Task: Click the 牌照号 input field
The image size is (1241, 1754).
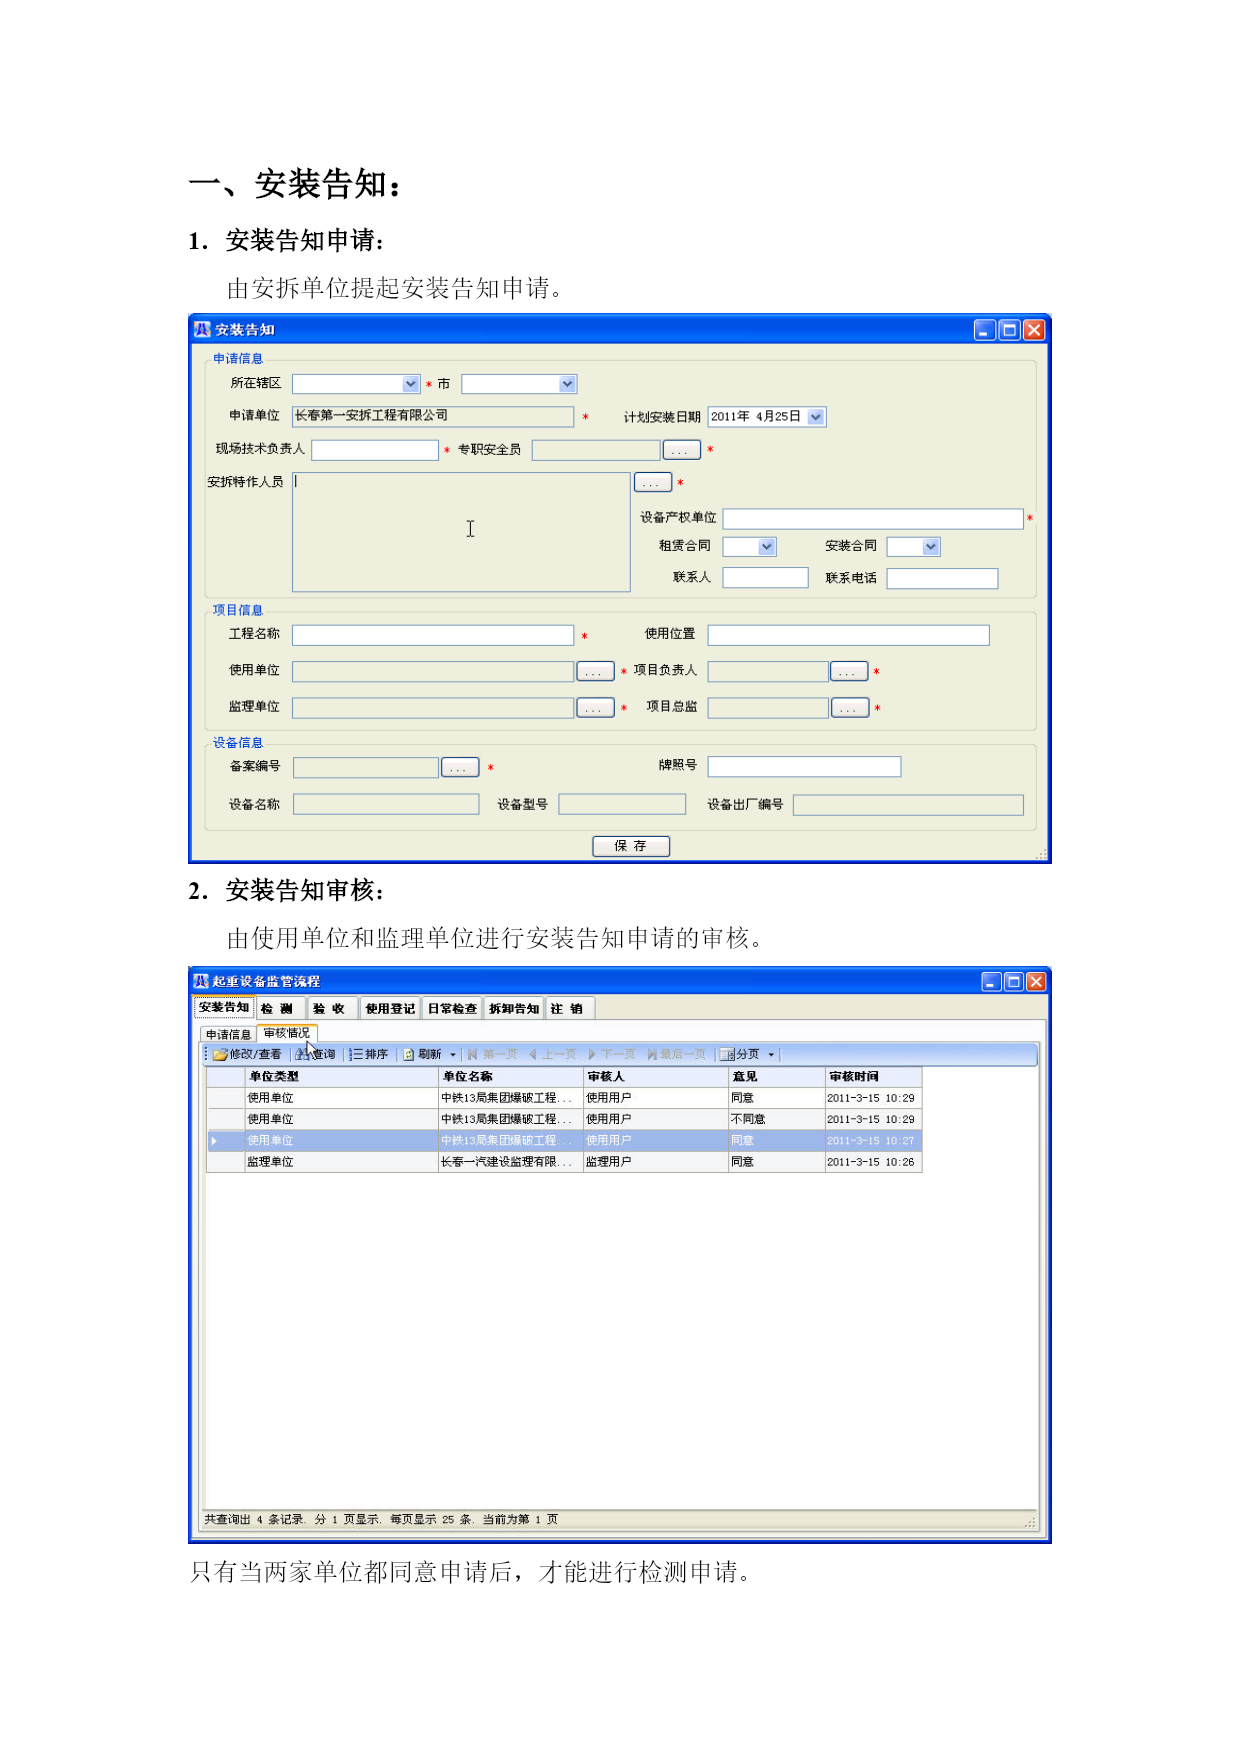Action: [x=804, y=767]
